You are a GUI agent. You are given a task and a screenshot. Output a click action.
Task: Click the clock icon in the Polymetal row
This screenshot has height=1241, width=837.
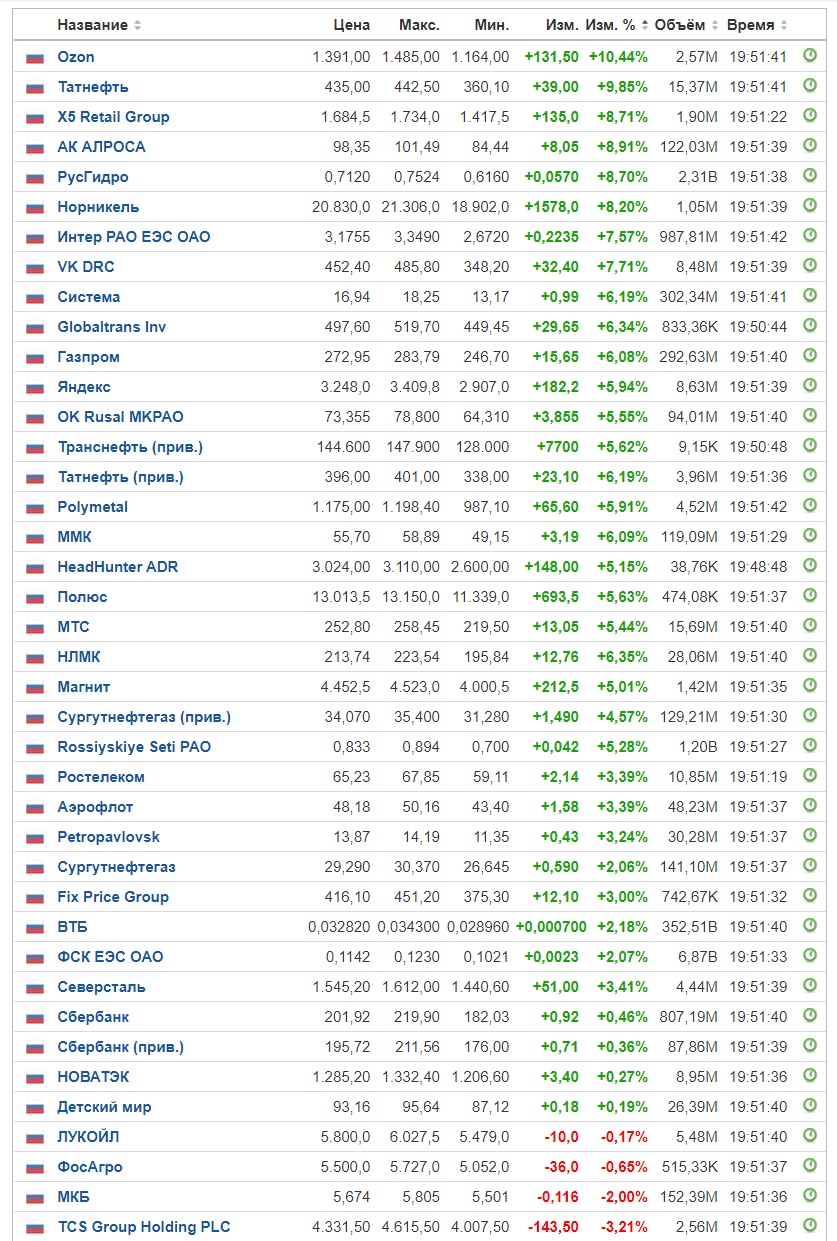point(810,506)
